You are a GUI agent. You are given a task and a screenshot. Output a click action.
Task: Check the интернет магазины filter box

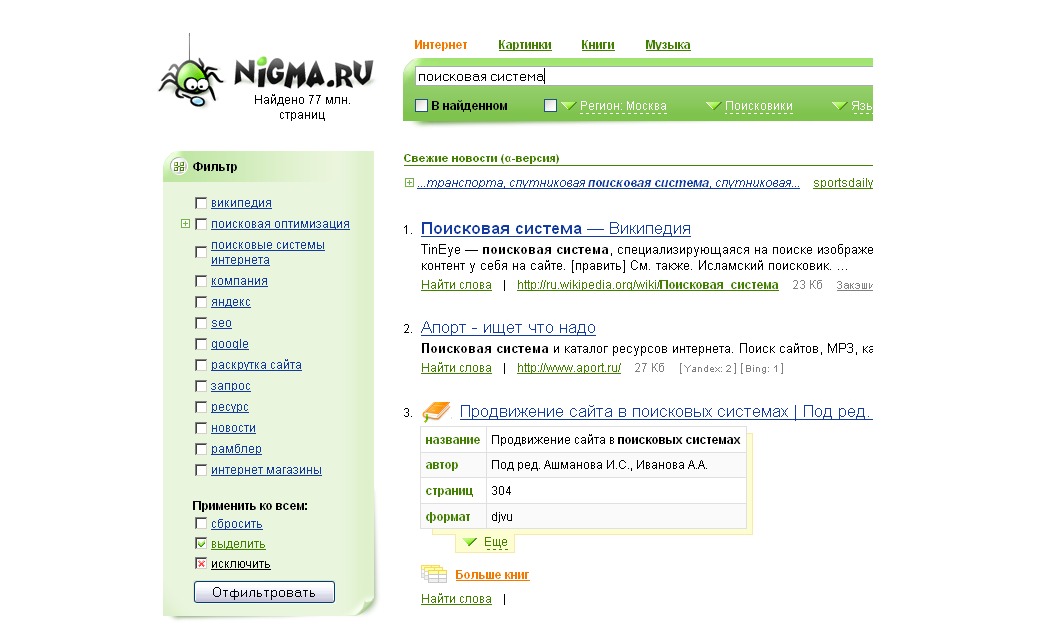pyautogui.click(x=201, y=470)
